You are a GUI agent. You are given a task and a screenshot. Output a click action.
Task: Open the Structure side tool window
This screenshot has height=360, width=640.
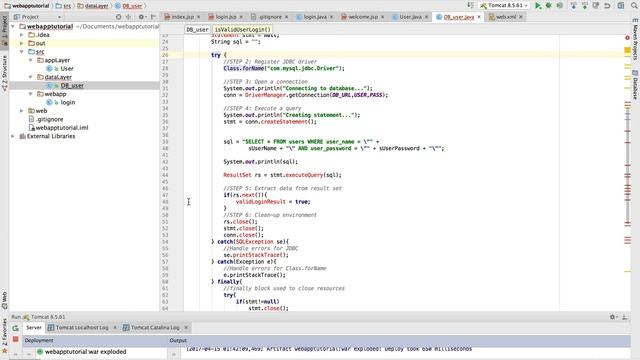coord(4,73)
